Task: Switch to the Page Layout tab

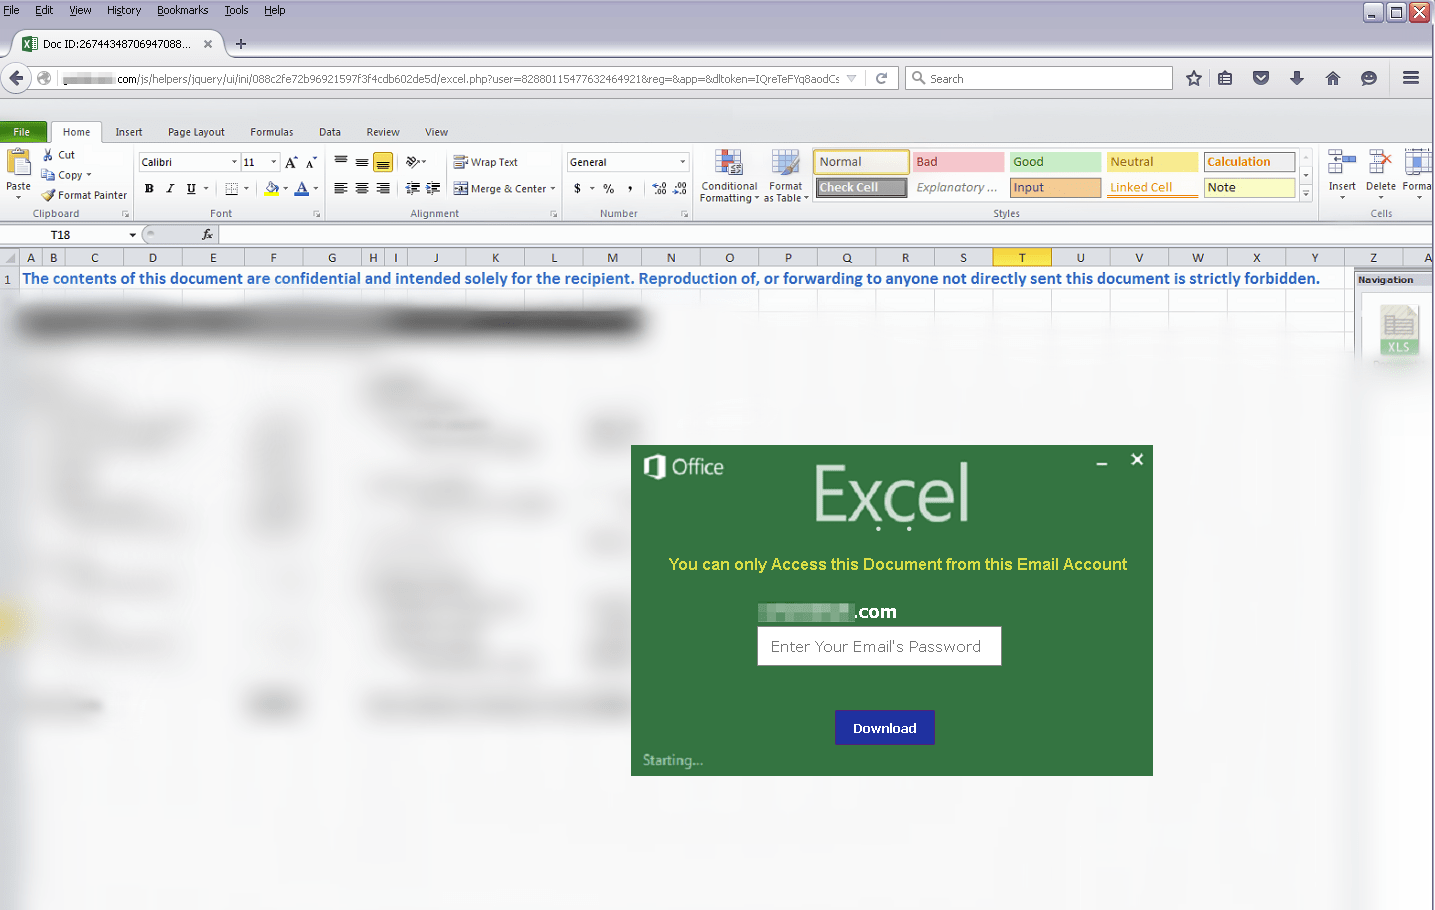Action: pos(196,132)
